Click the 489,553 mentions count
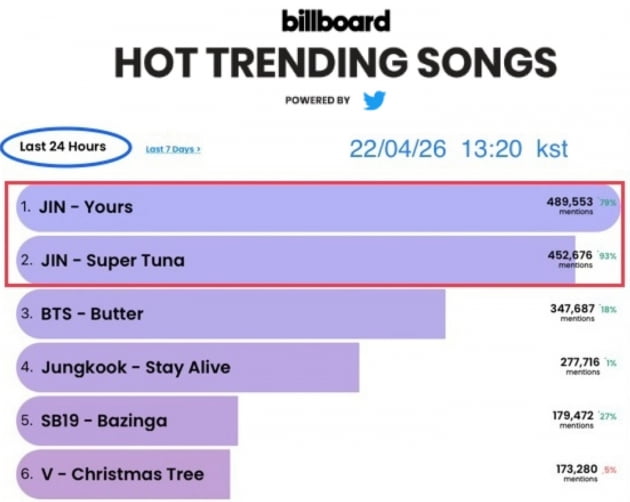The height and width of the screenshot is (502, 630). [x=570, y=205]
